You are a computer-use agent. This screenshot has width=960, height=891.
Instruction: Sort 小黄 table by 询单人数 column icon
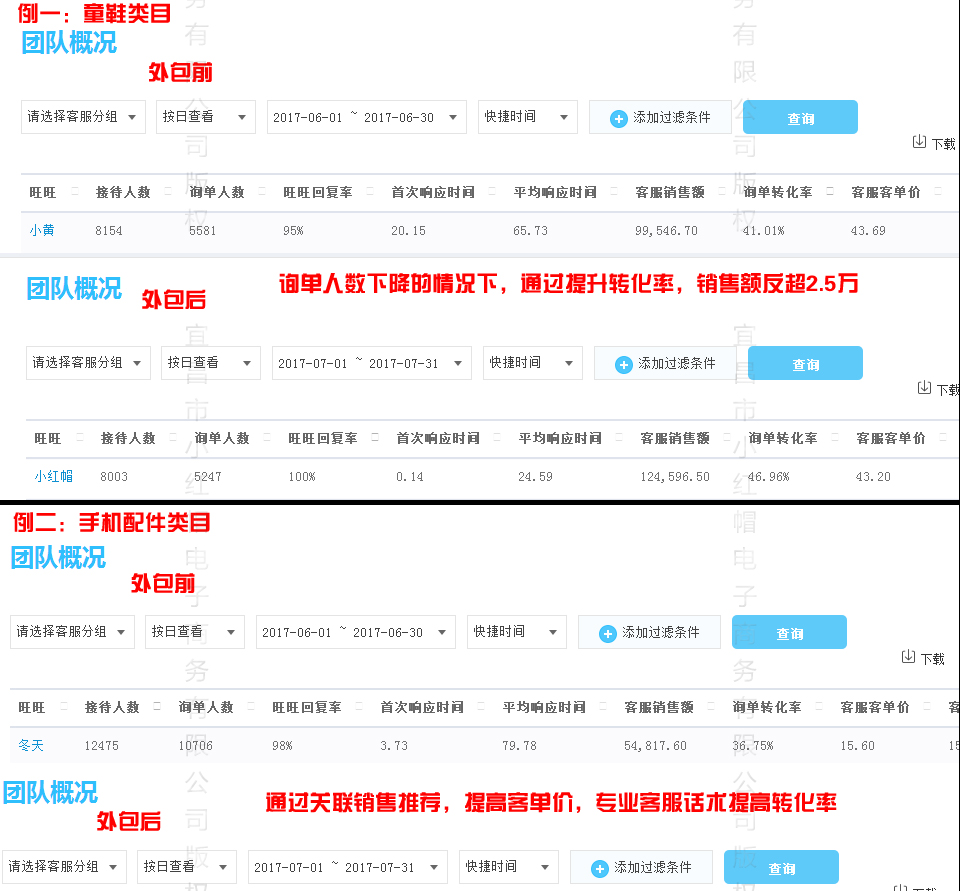(262, 192)
